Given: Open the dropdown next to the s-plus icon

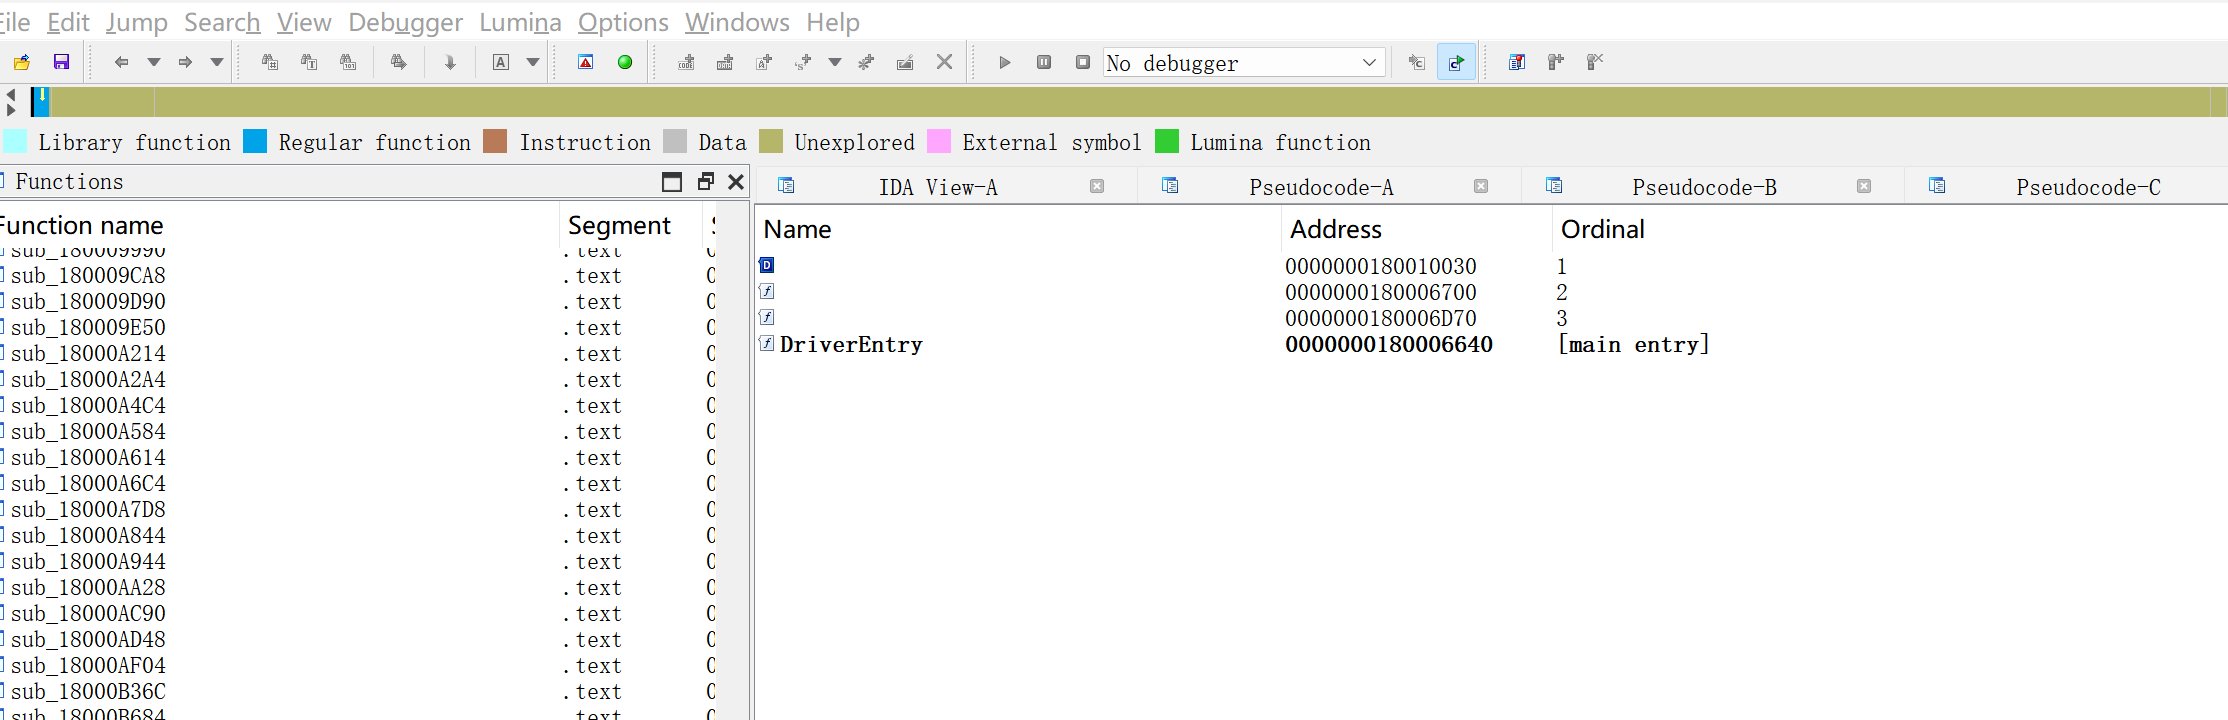Looking at the screenshot, I should (835, 62).
